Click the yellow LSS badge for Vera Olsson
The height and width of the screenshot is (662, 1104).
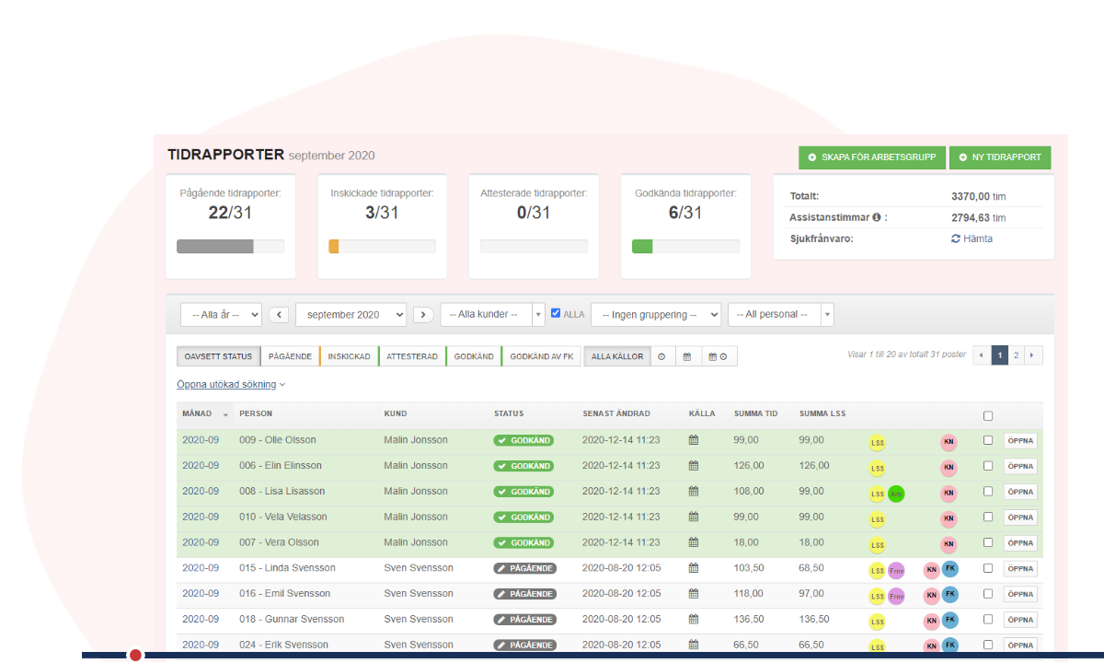point(877,545)
